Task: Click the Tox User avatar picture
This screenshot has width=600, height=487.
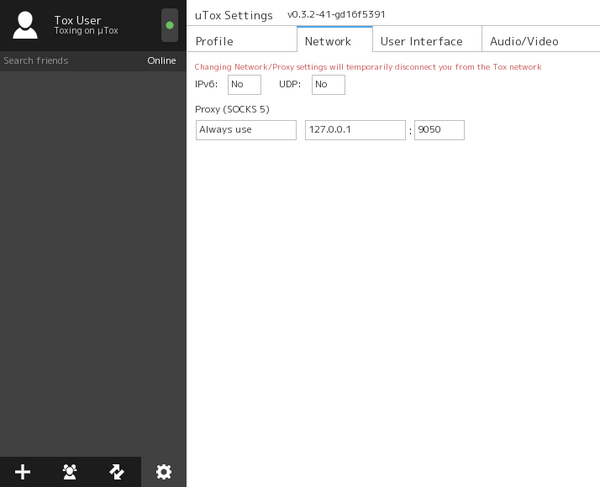Action: (25, 25)
